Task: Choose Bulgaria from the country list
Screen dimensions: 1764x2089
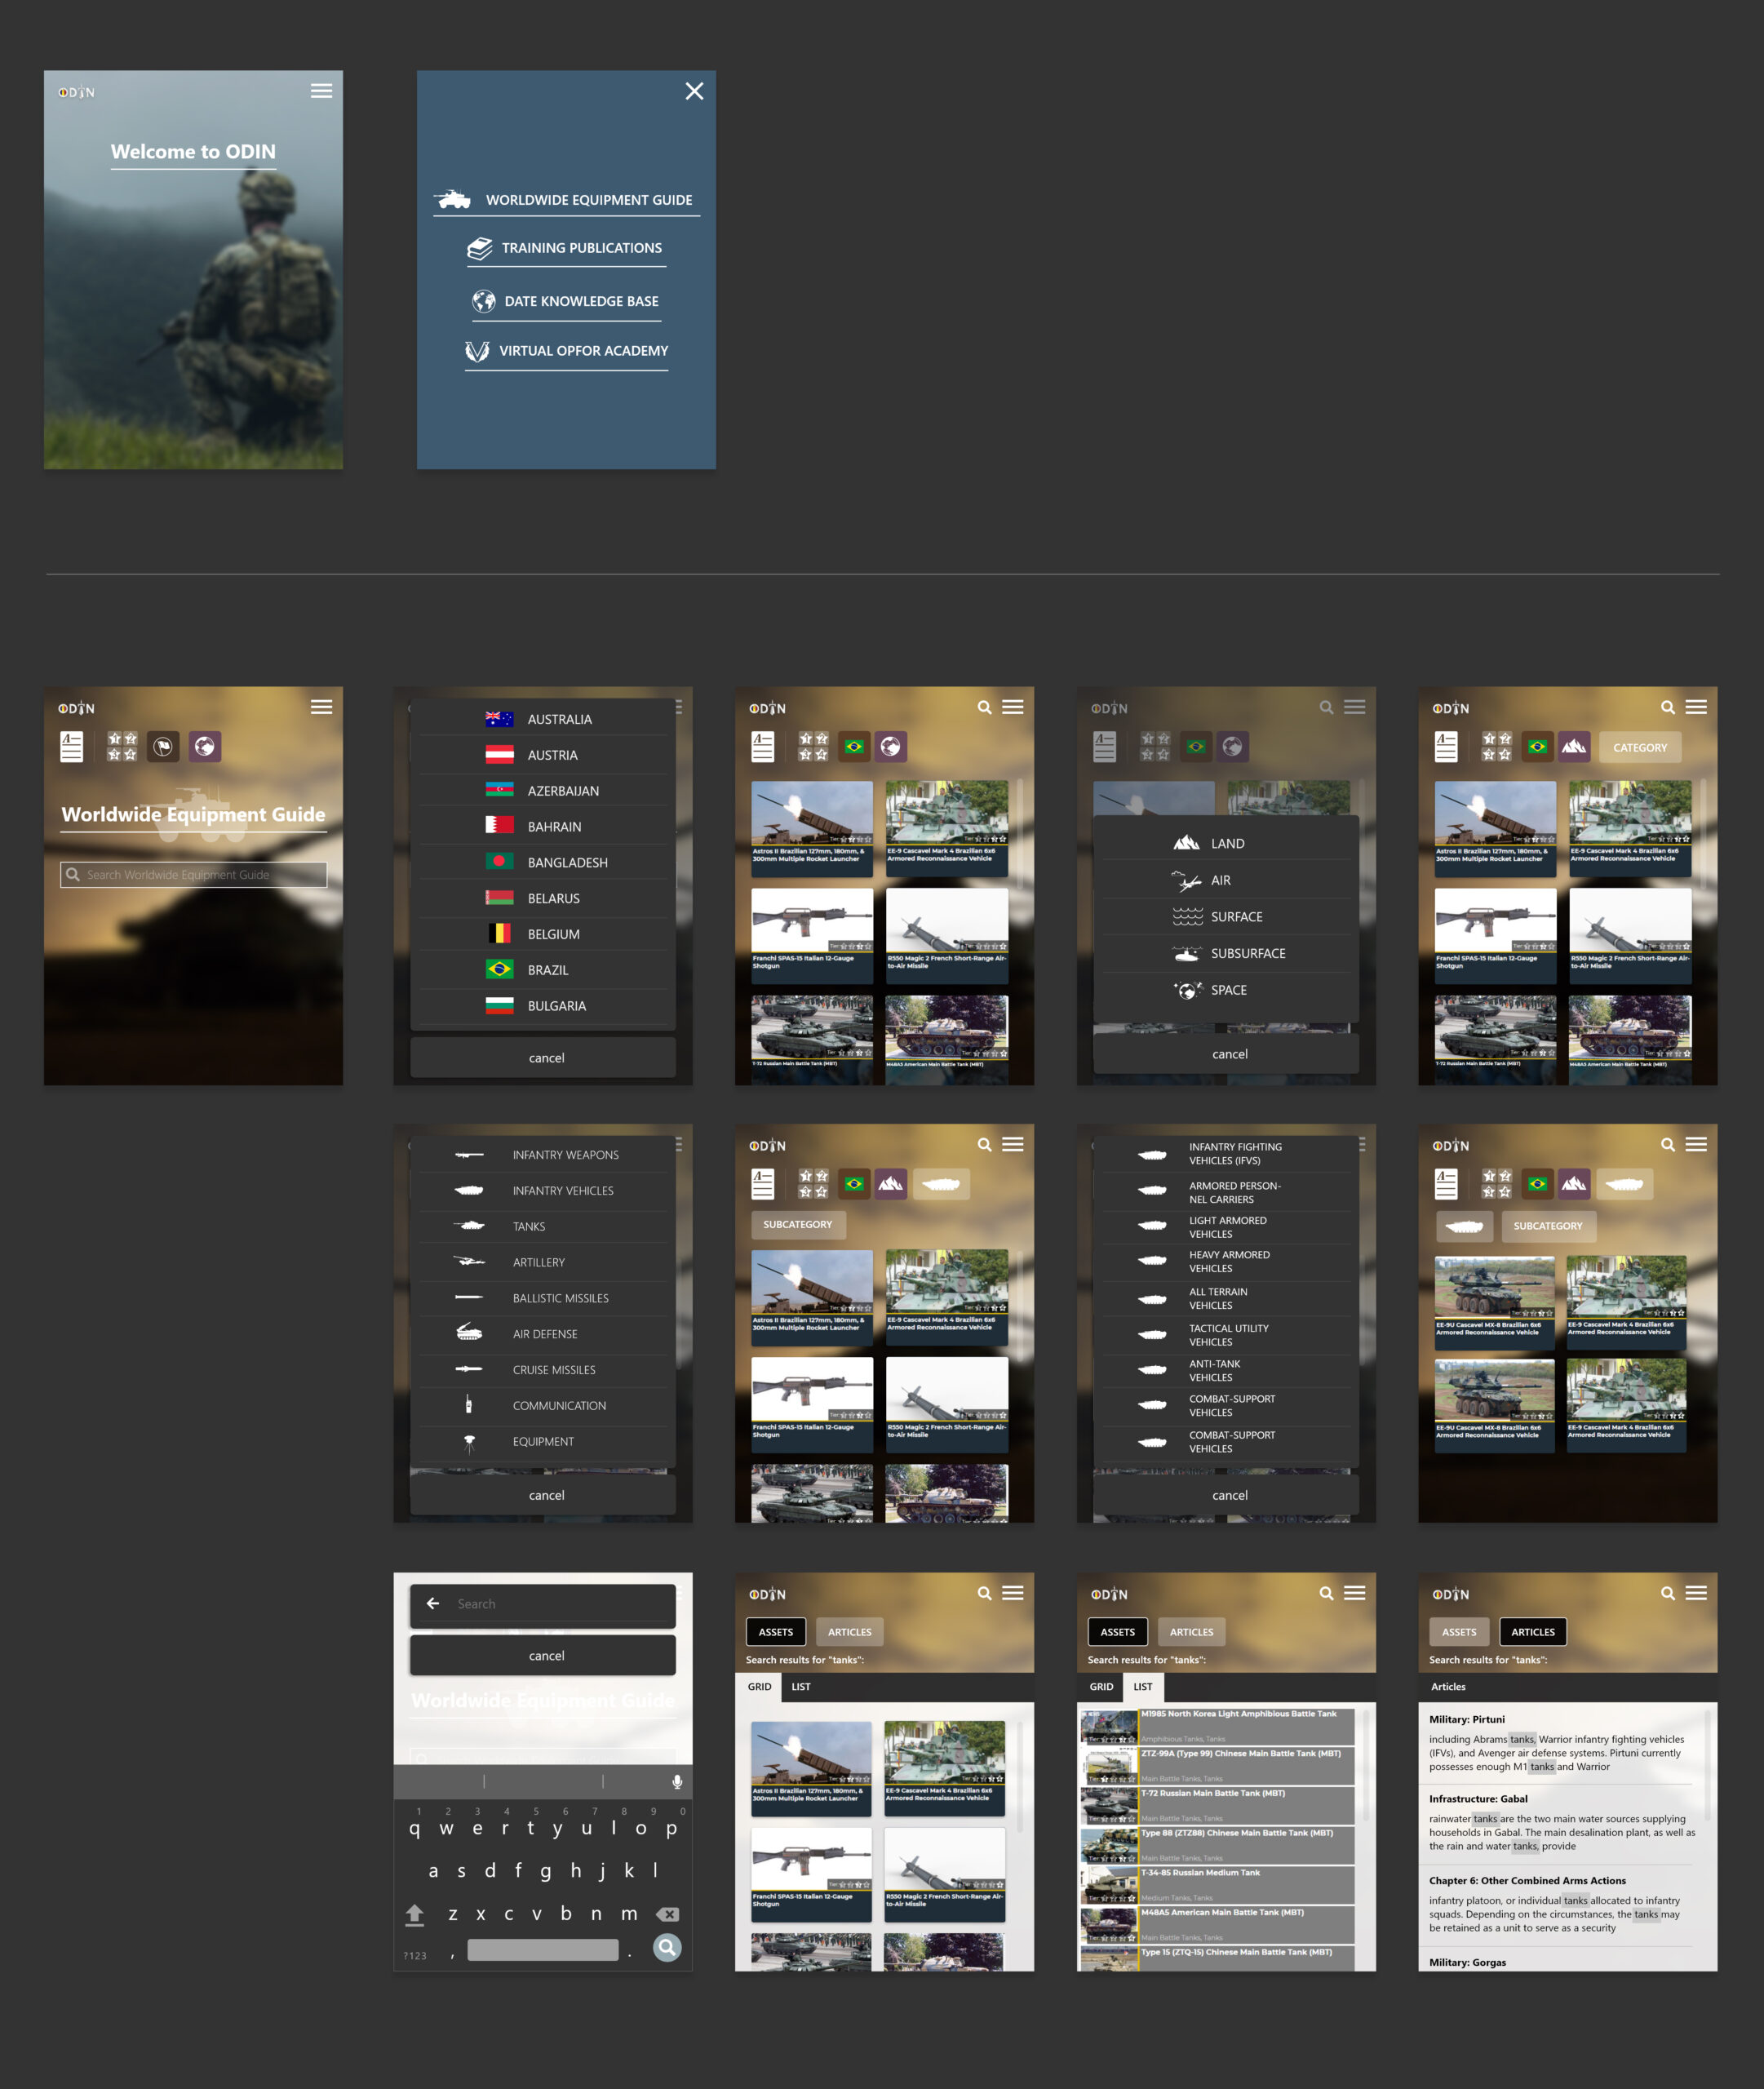Action: pyautogui.click(x=542, y=1006)
